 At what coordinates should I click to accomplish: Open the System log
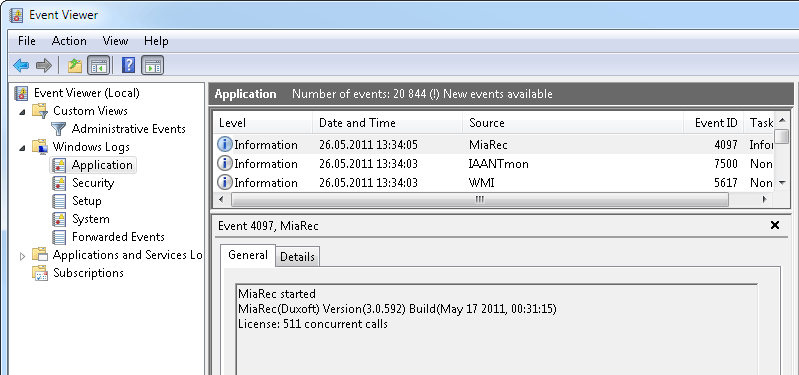click(x=91, y=219)
